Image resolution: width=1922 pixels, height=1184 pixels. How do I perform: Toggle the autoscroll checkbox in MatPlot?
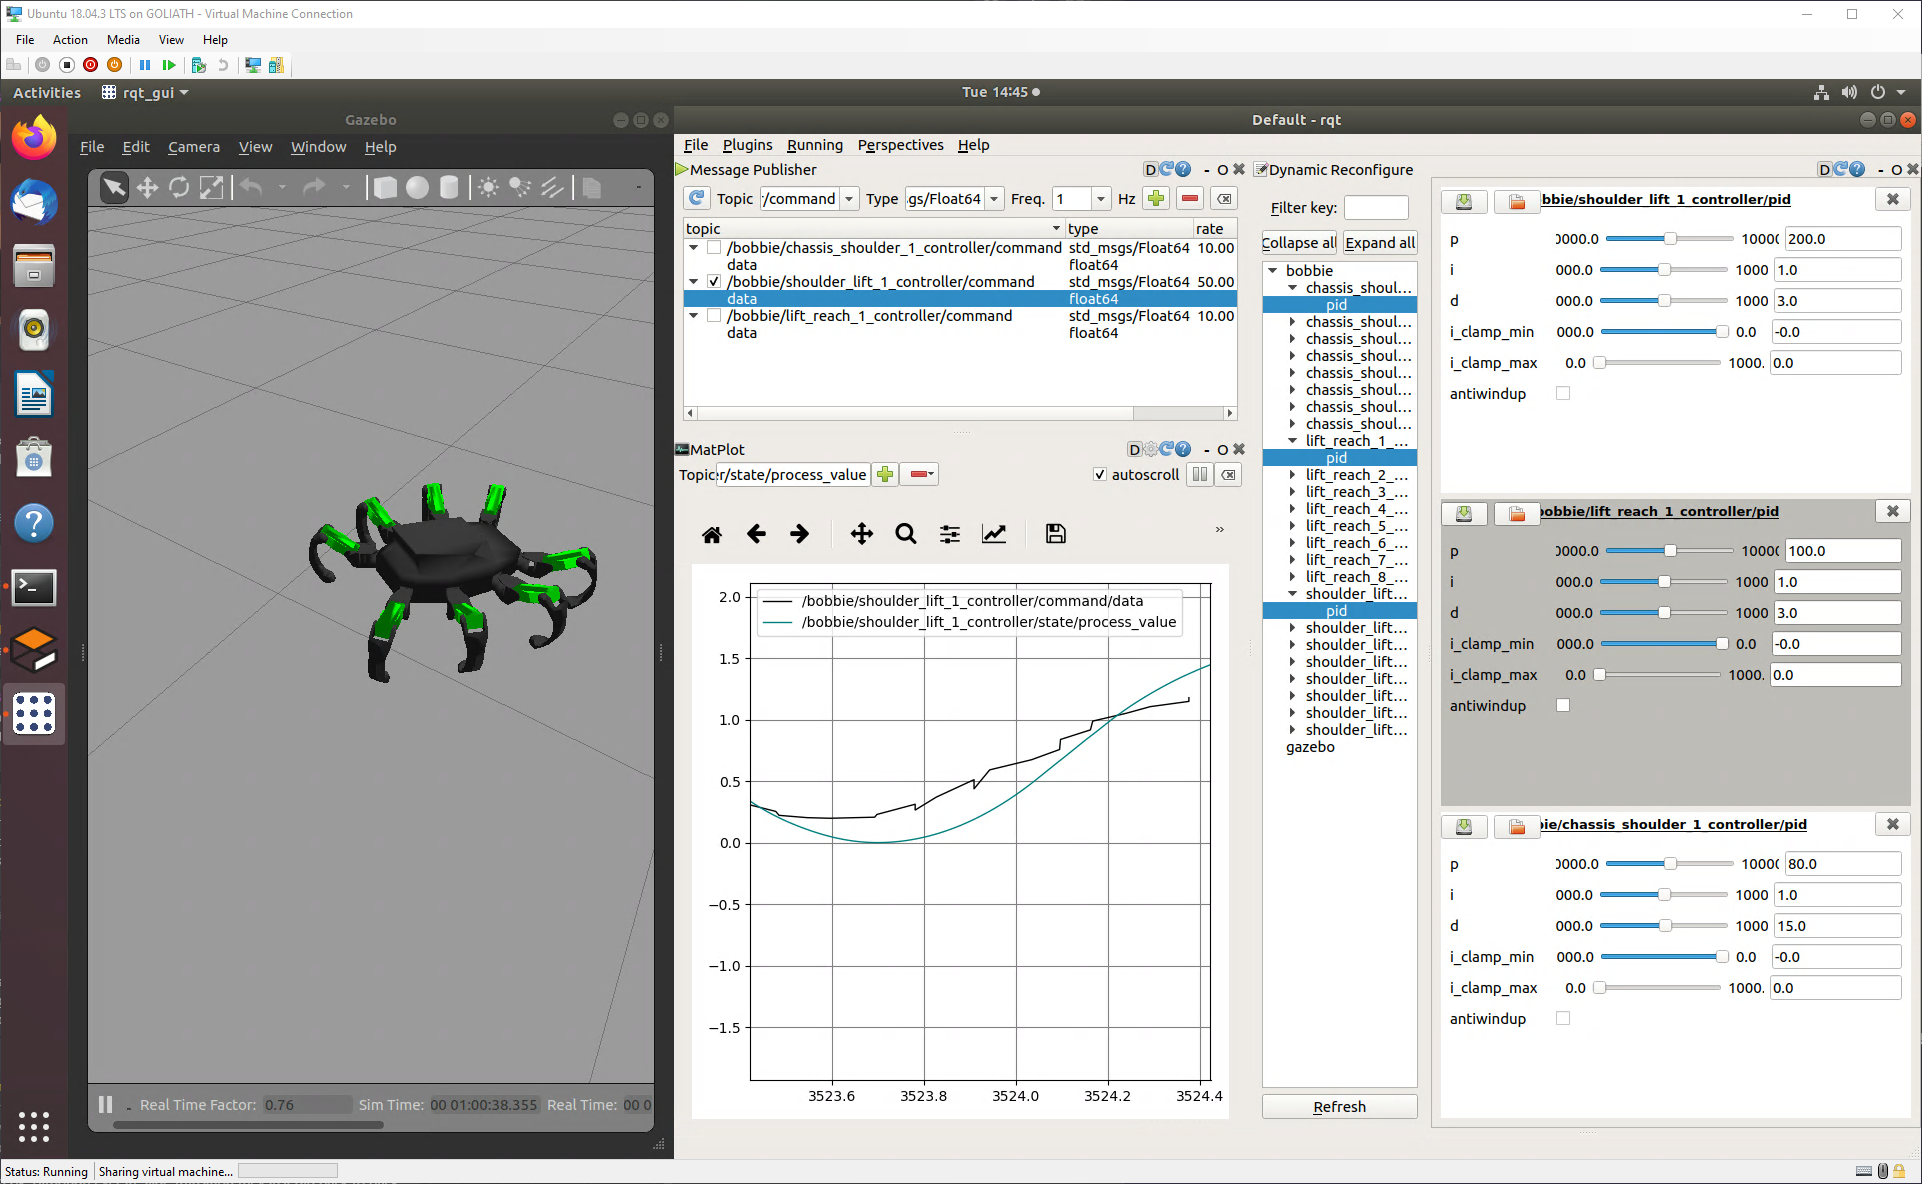click(1100, 475)
